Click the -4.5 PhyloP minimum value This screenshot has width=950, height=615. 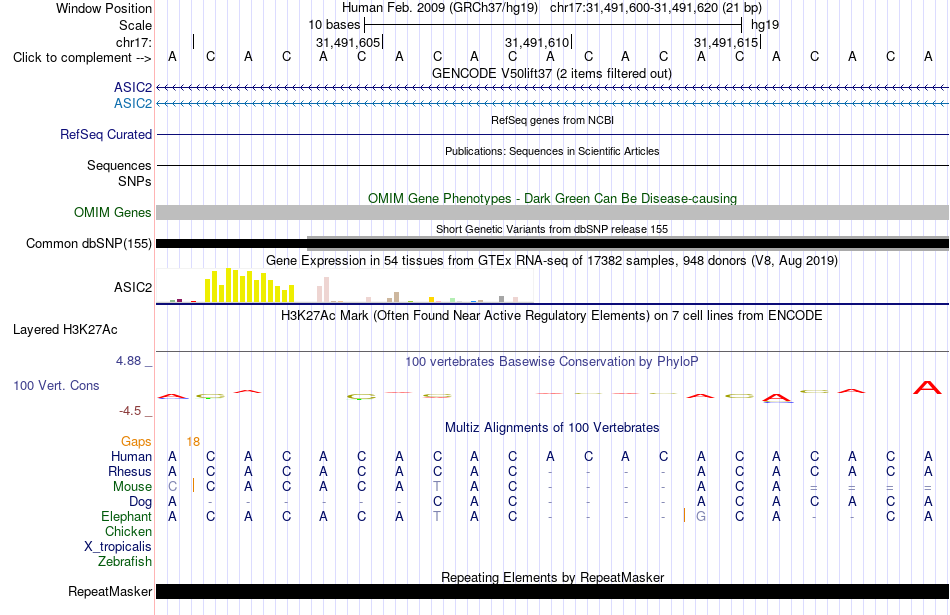coord(130,411)
